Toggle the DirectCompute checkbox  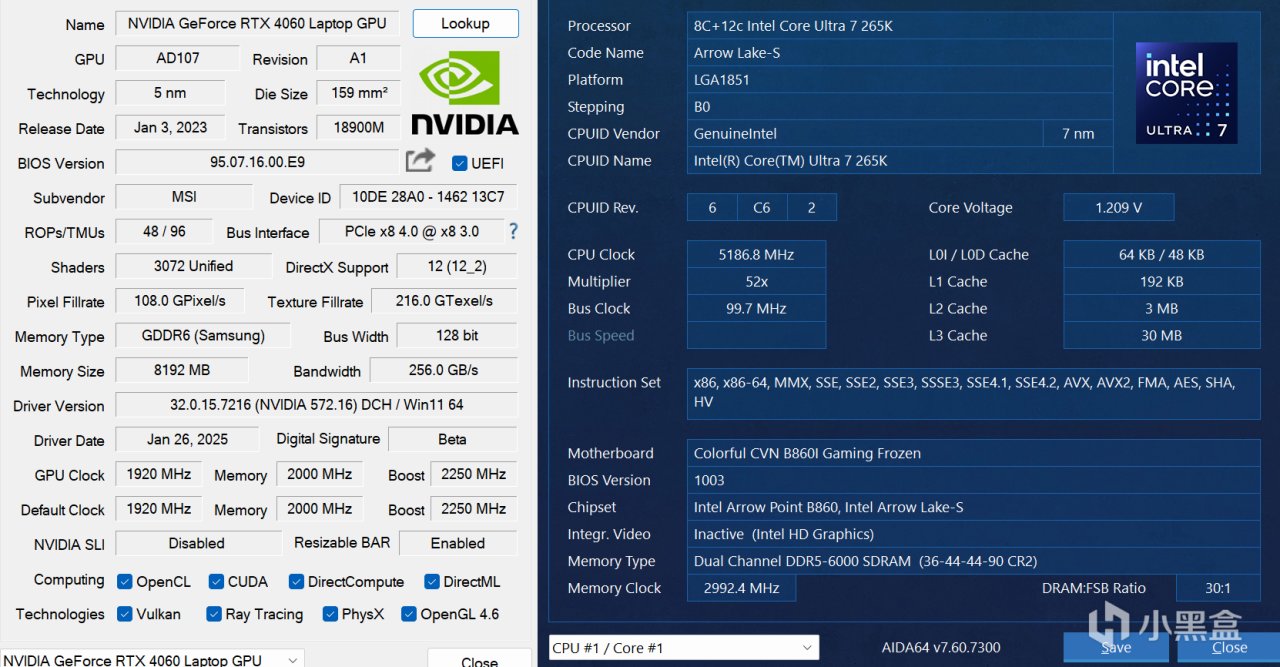point(296,581)
